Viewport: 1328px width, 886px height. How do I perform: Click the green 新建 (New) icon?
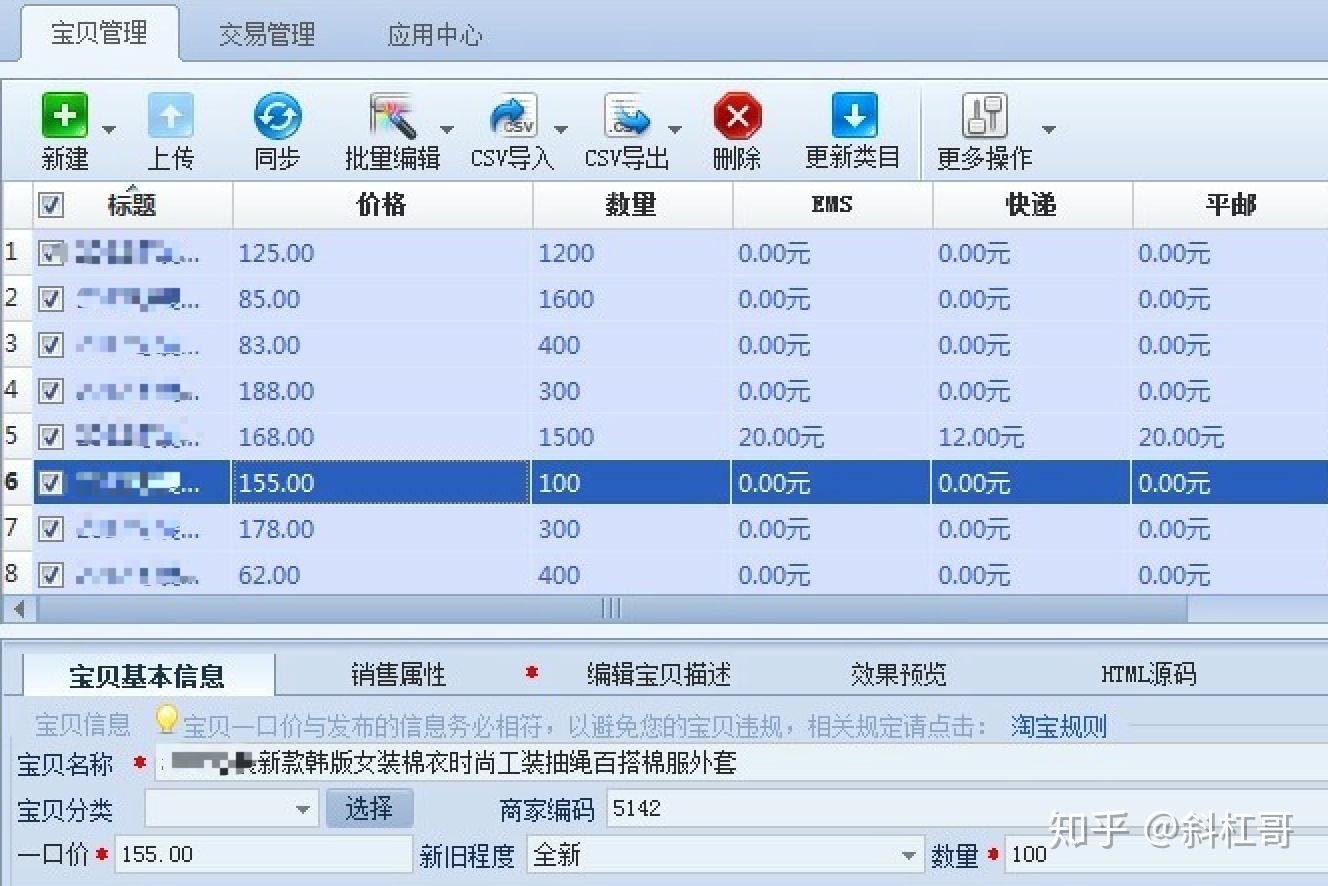tap(65, 116)
